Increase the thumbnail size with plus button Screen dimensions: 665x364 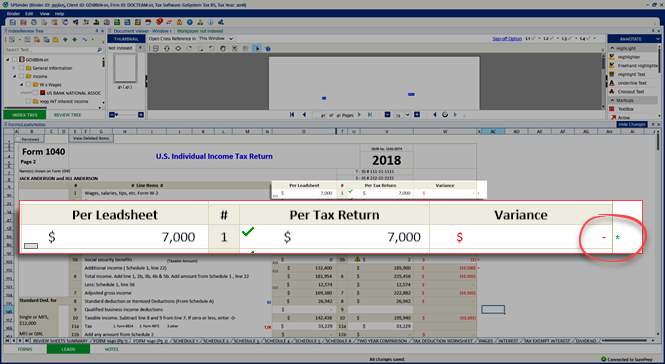click(141, 115)
